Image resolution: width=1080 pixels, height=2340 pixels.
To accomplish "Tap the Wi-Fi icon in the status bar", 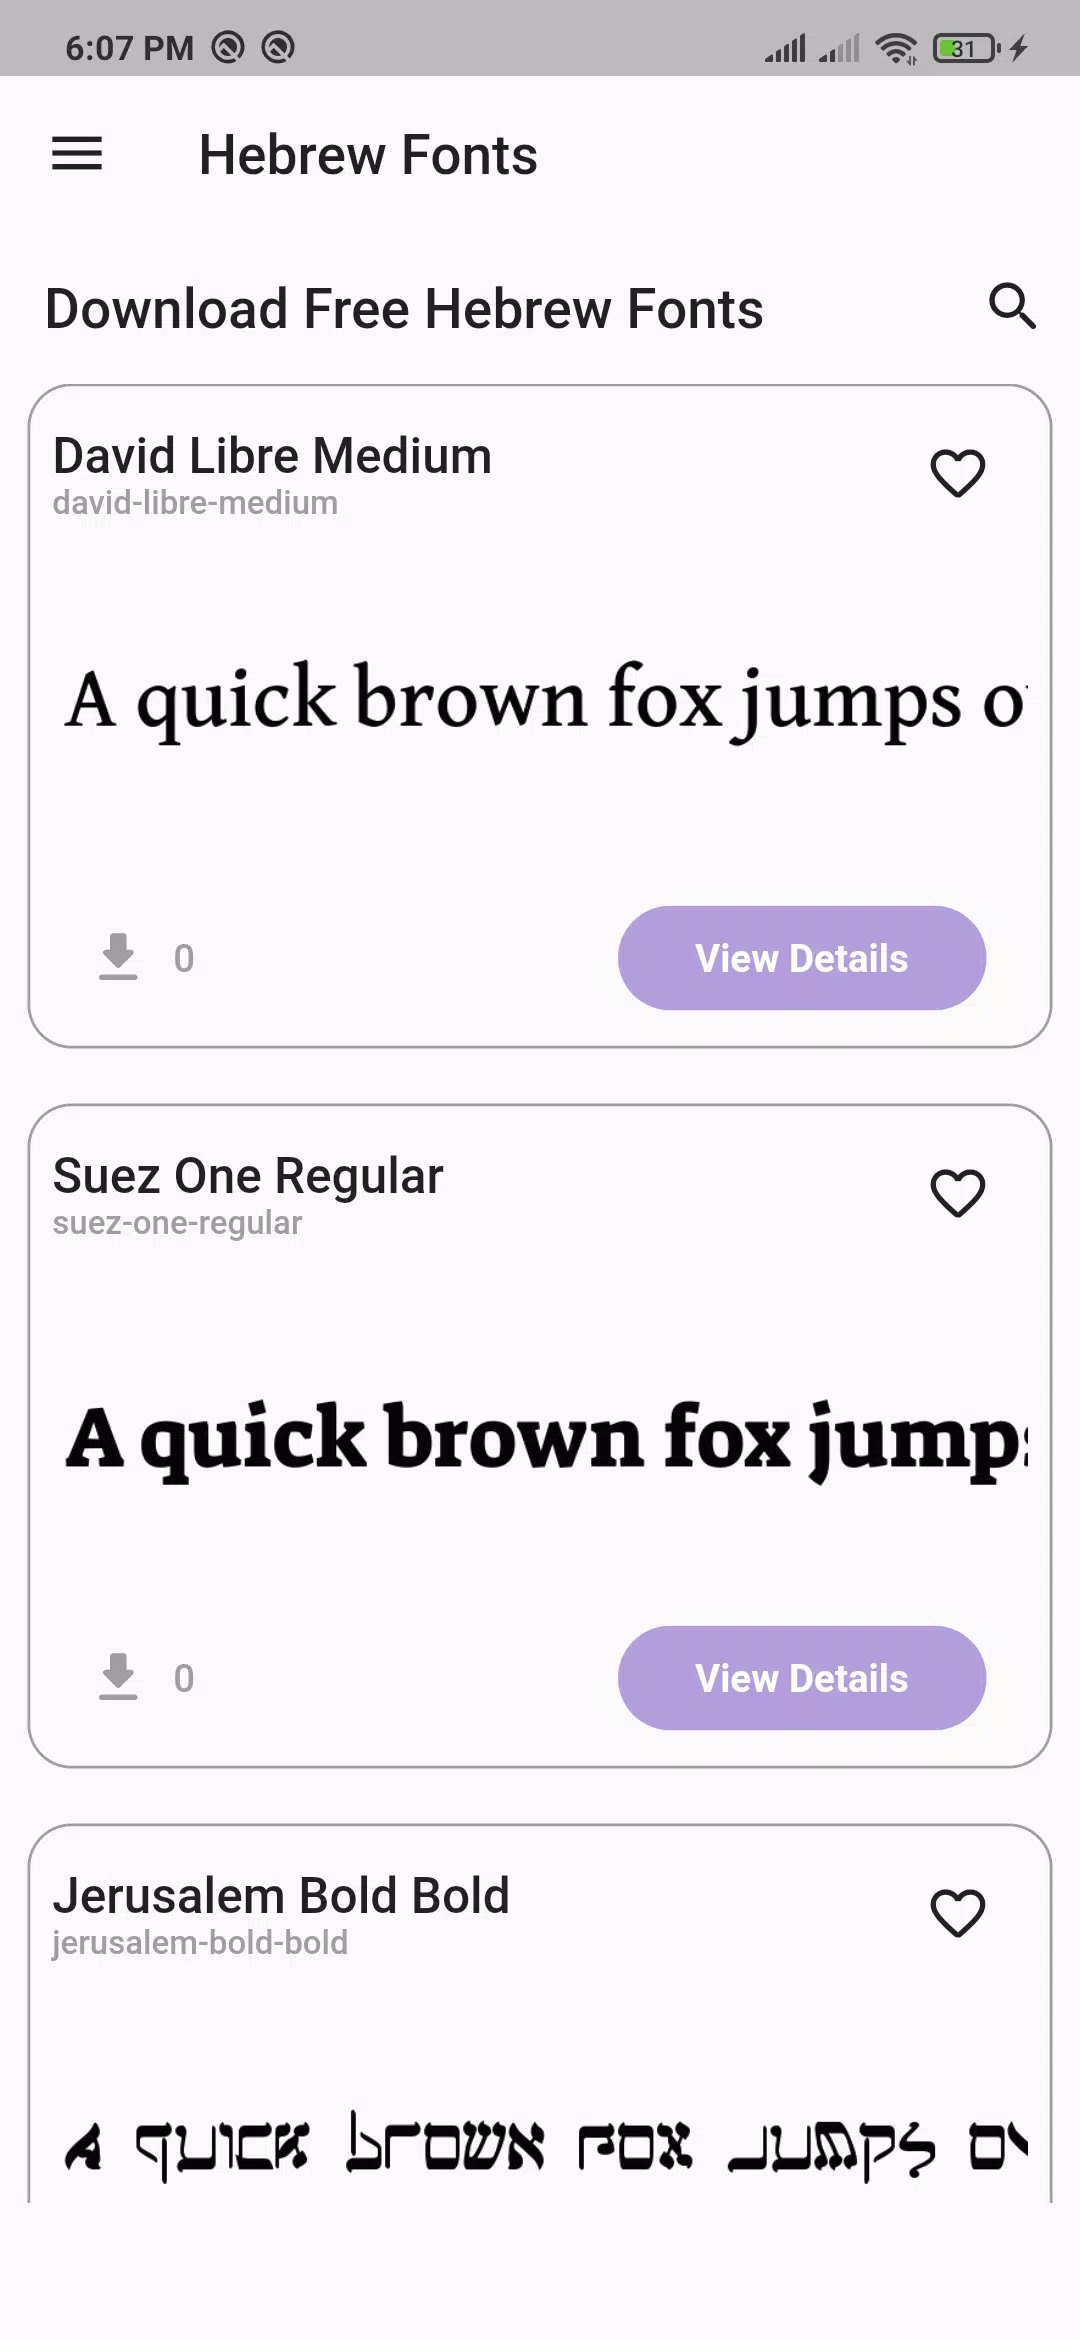I will (x=895, y=46).
